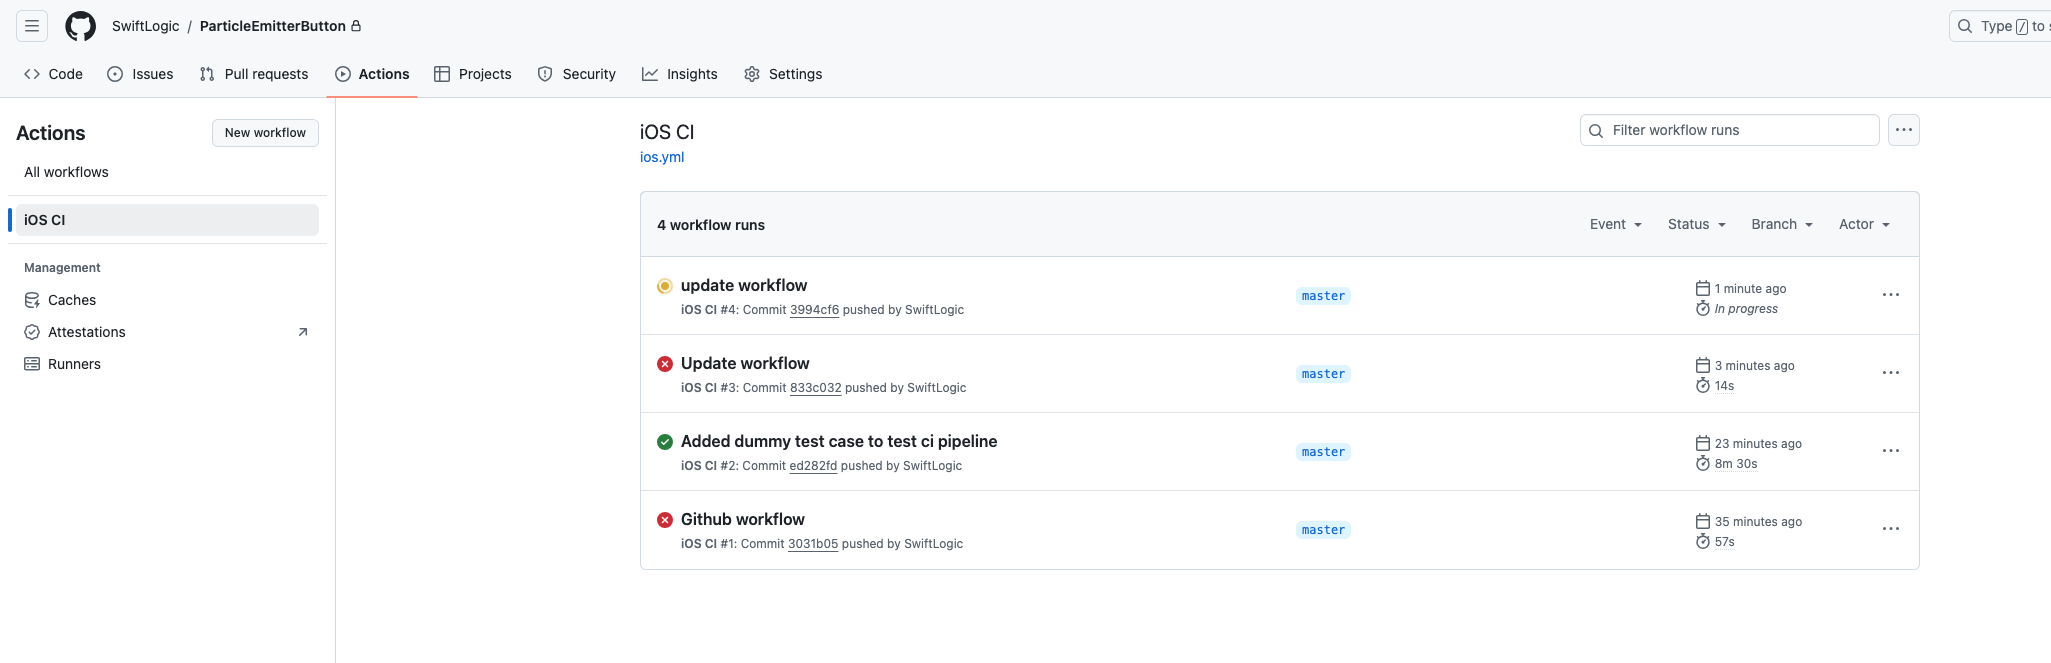
Task: Go to the Insights tab
Action: click(680, 74)
